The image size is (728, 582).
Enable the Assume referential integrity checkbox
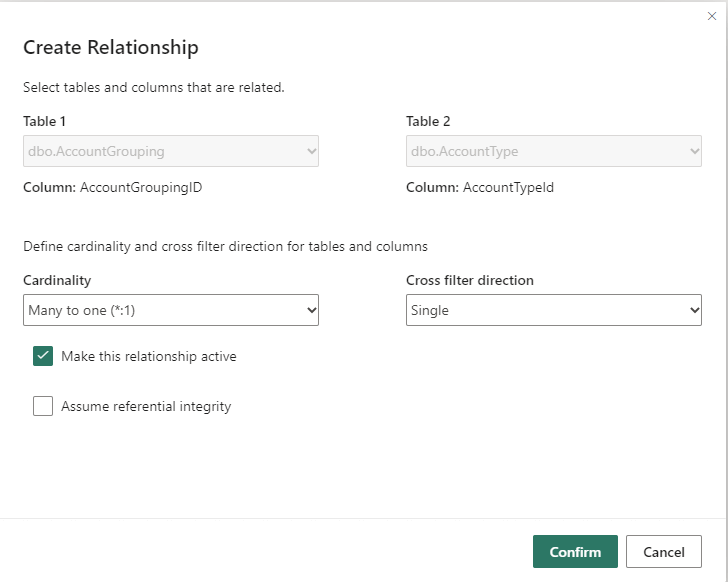coord(43,406)
